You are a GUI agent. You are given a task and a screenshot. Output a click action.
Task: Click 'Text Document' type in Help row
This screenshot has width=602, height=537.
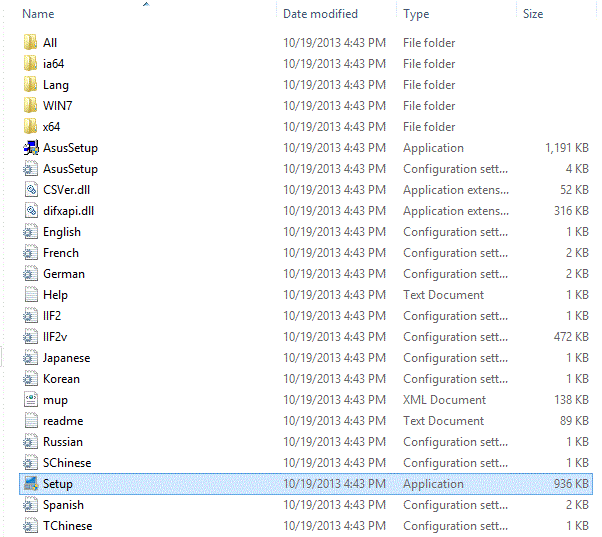click(x=443, y=295)
